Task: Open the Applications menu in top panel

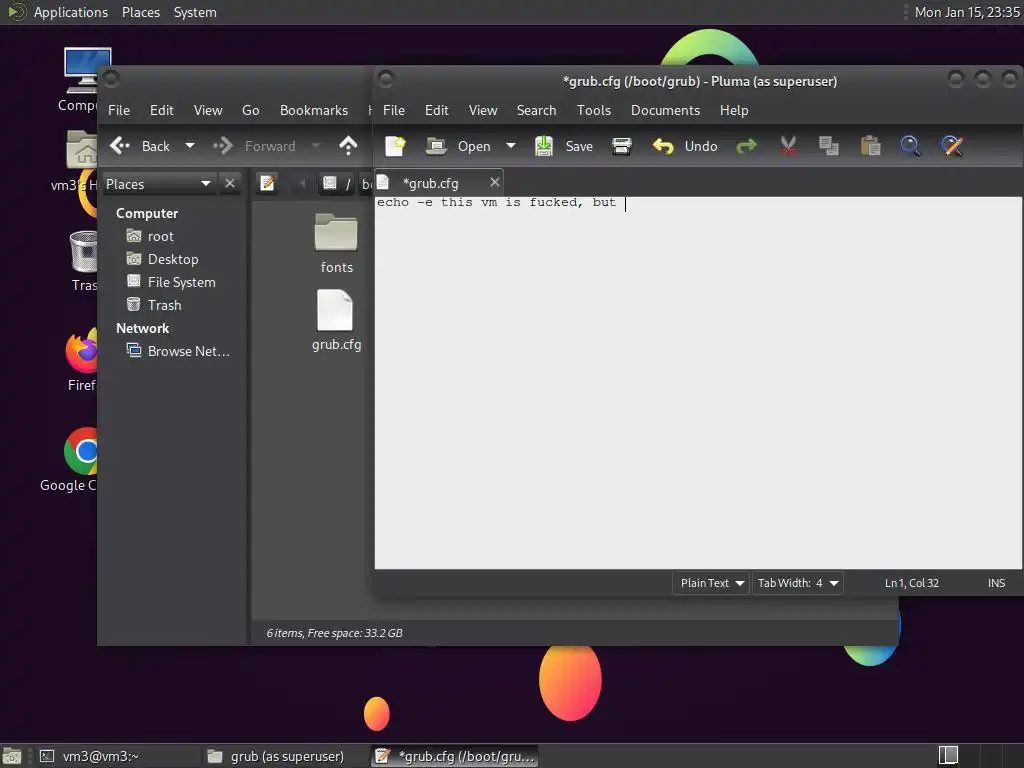Action: (71, 12)
